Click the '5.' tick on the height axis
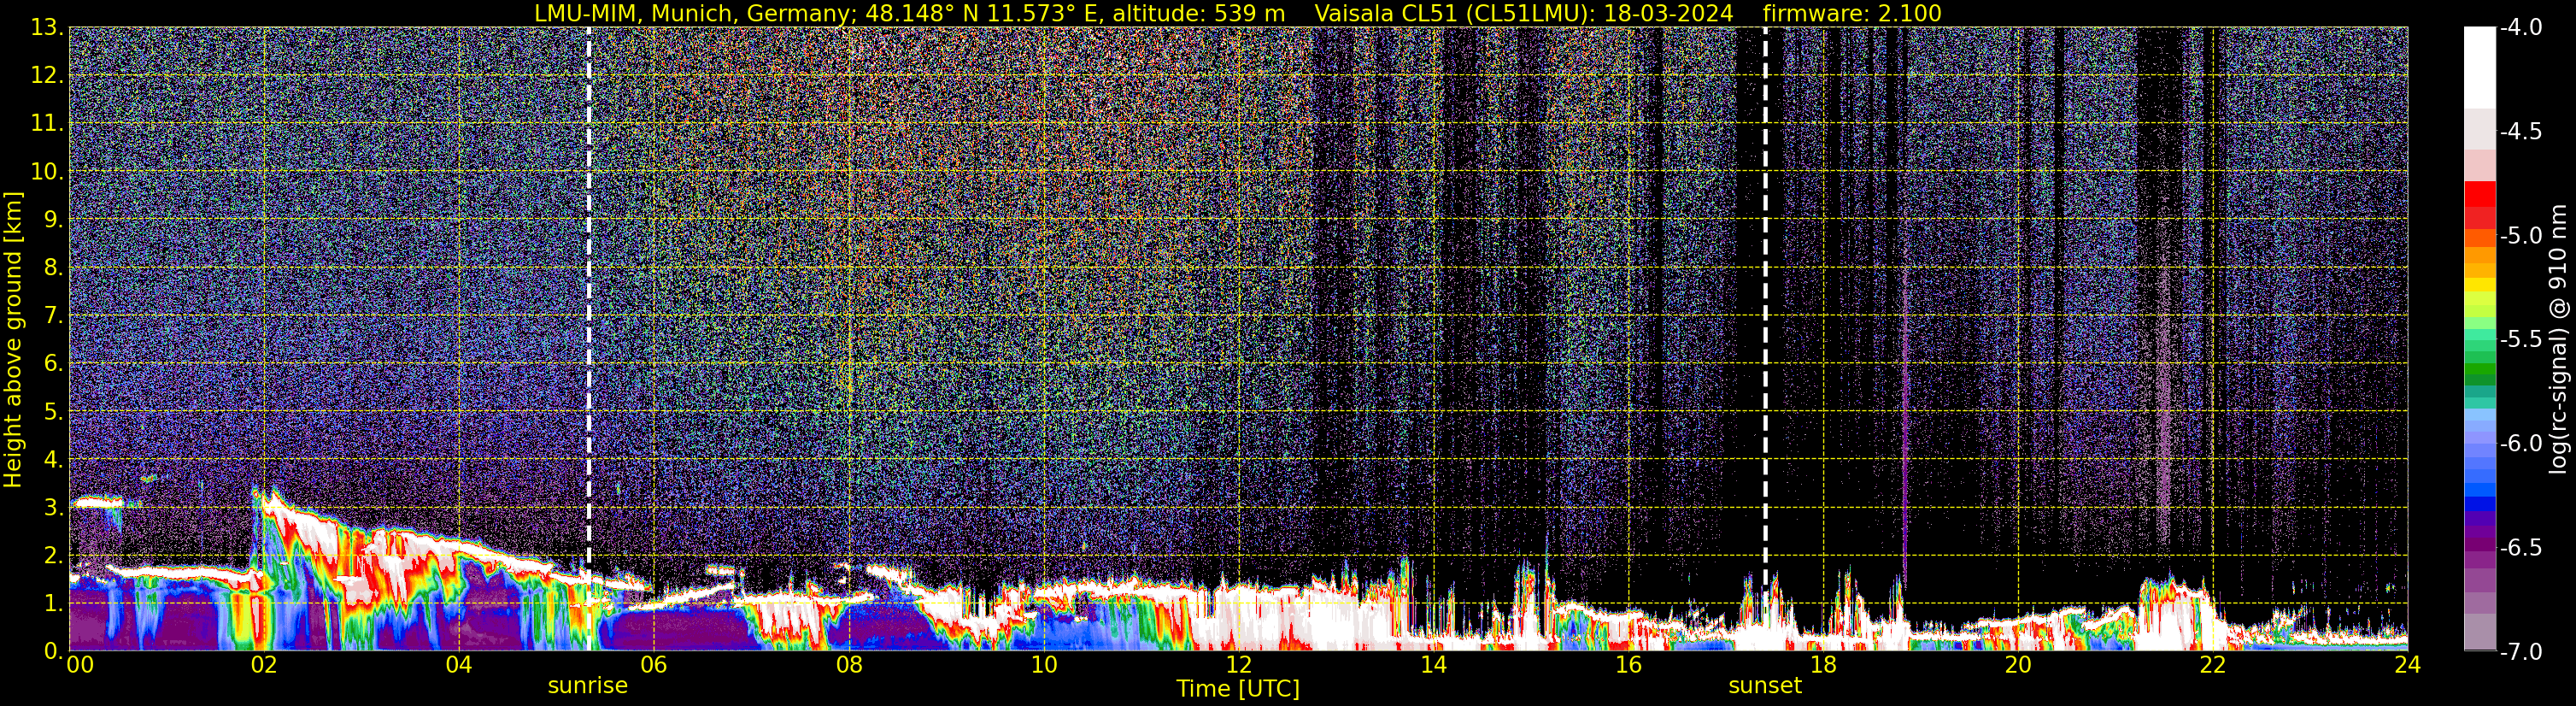Image resolution: width=2576 pixels, height=706 pixels. coord(54,411)
